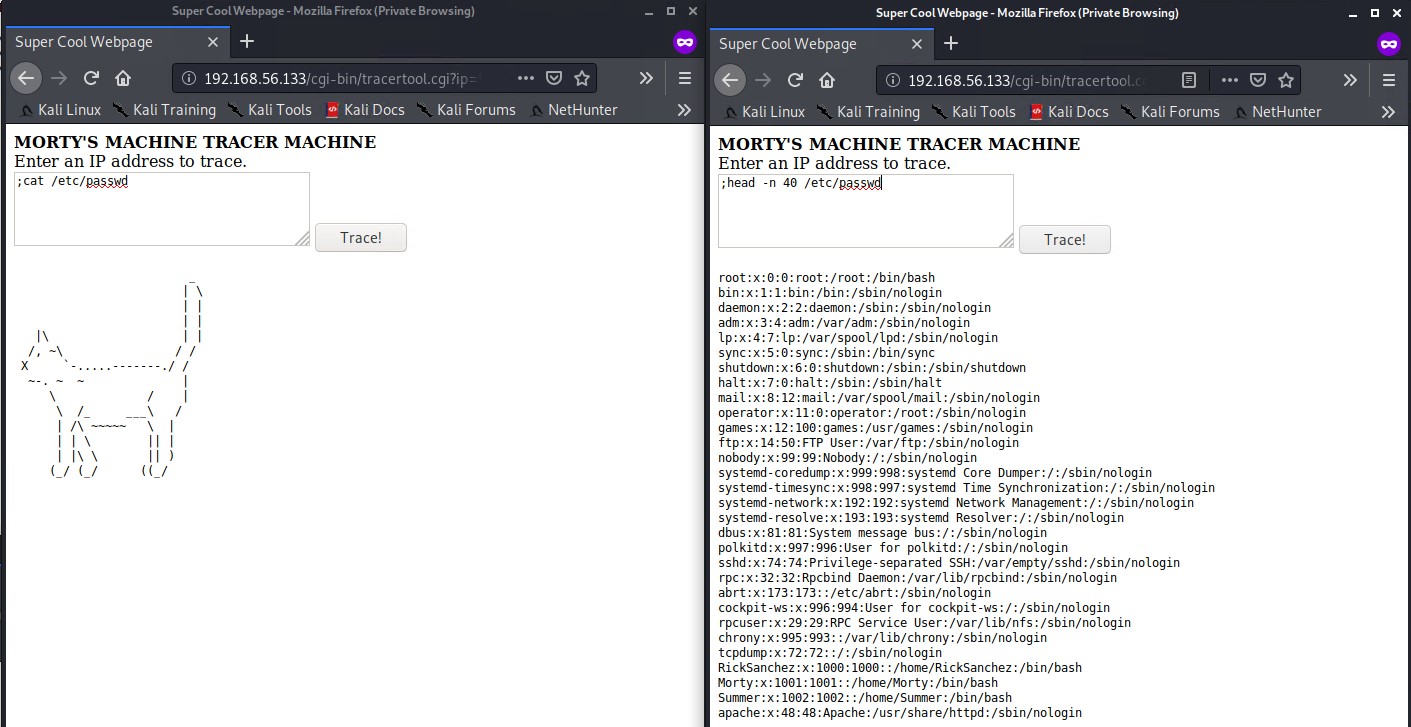Open Kali Training bookmark in right window

868,112
